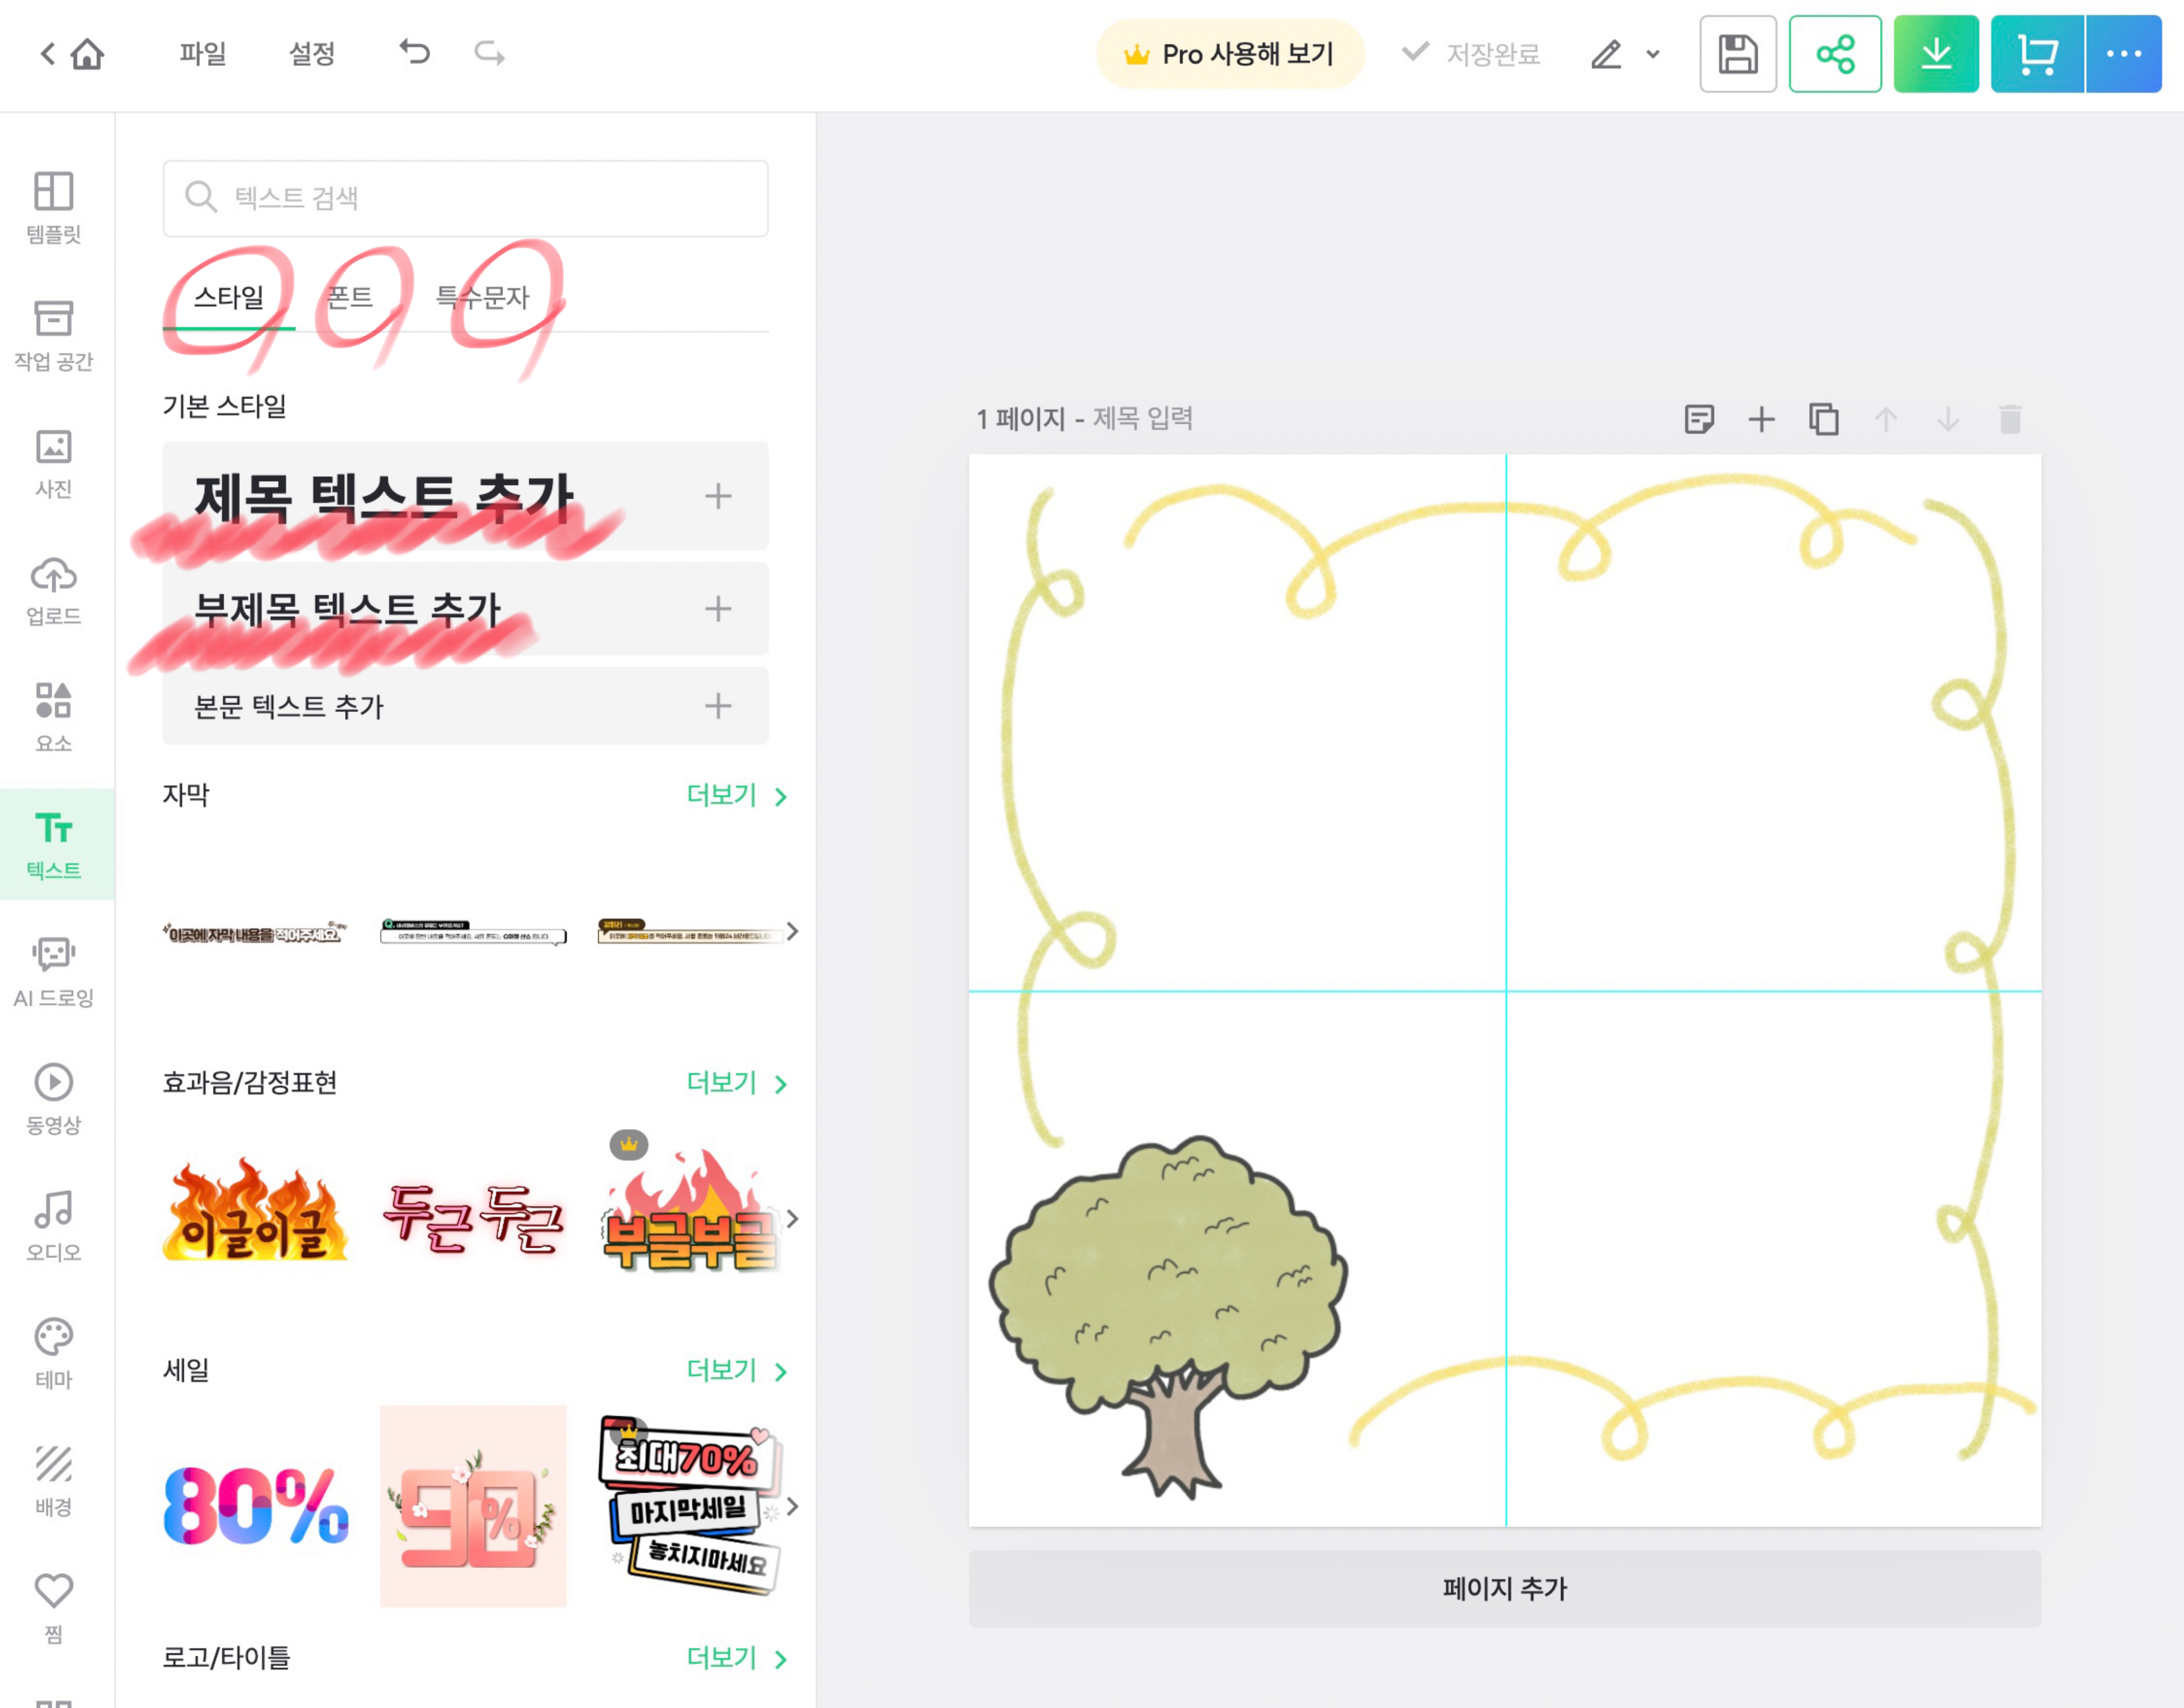Switch to the 폰트 tab
Screen dimensions: 2184x1708
[350, 297]
